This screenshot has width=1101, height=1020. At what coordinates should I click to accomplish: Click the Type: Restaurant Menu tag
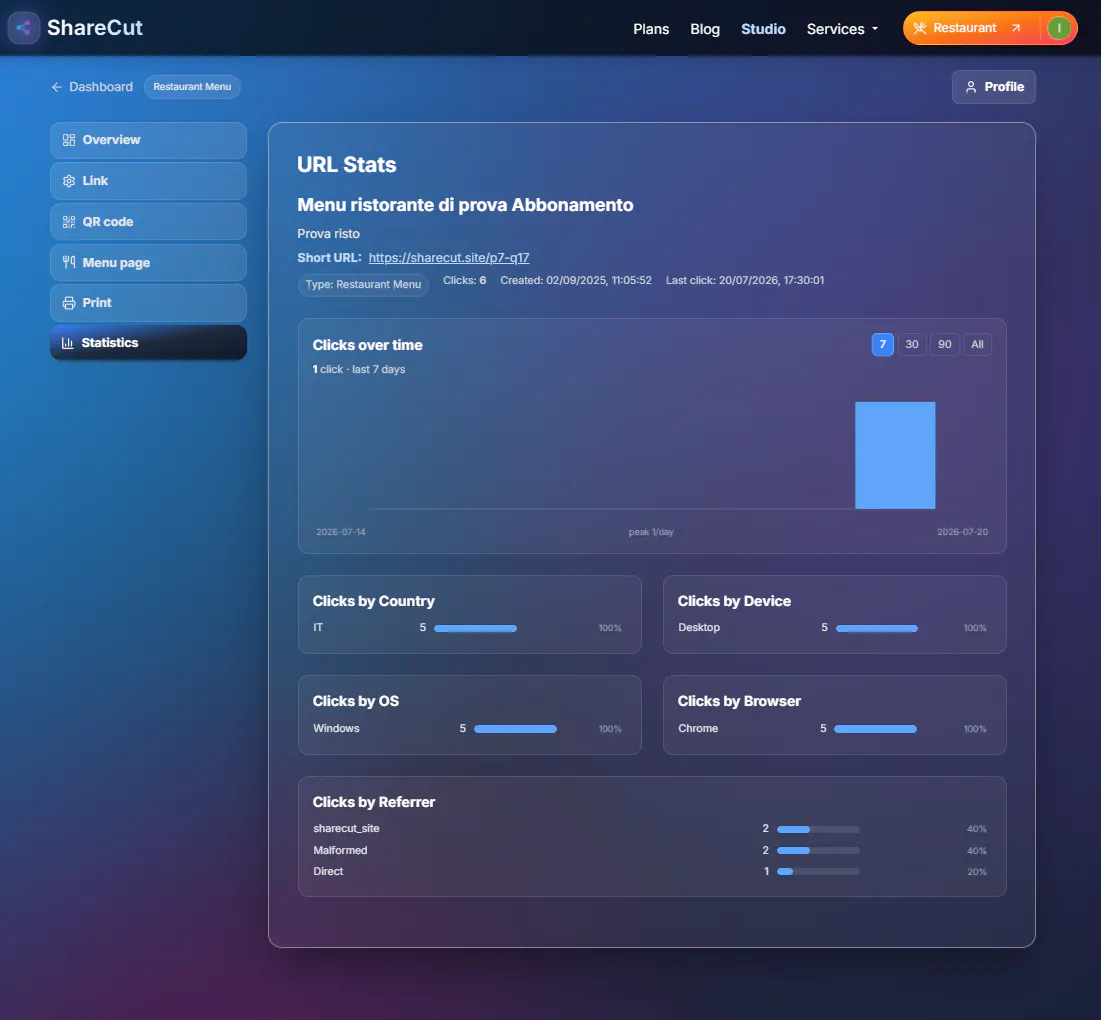pos(363,284)
